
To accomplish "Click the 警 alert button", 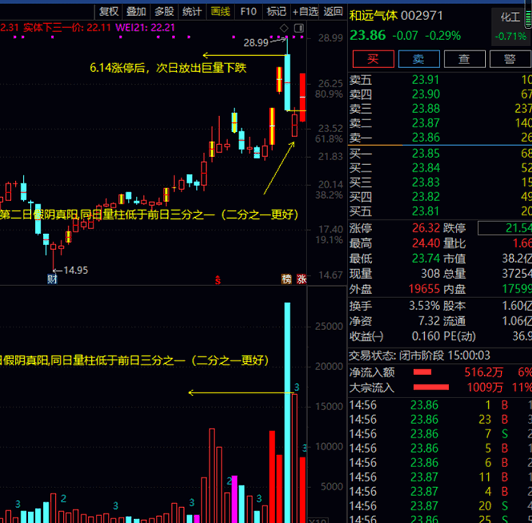I will tap(510, 59).
